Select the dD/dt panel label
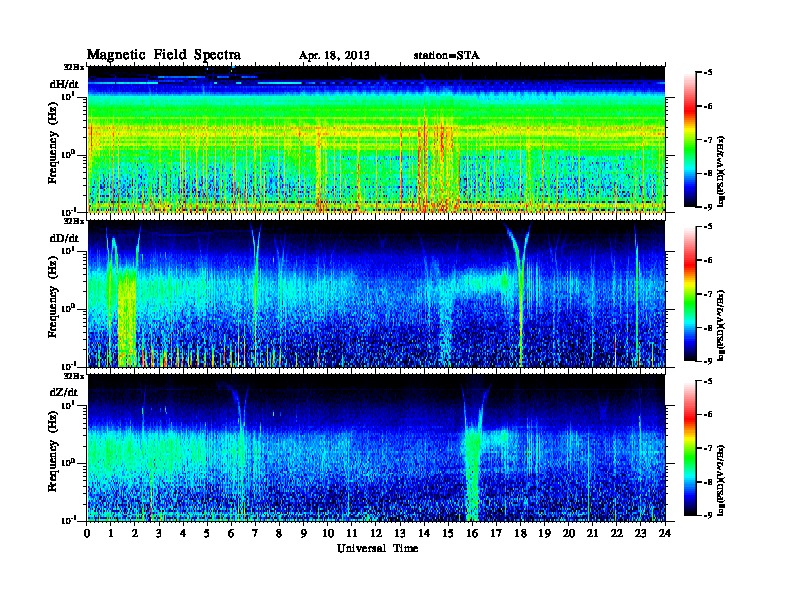 (64, 238)
